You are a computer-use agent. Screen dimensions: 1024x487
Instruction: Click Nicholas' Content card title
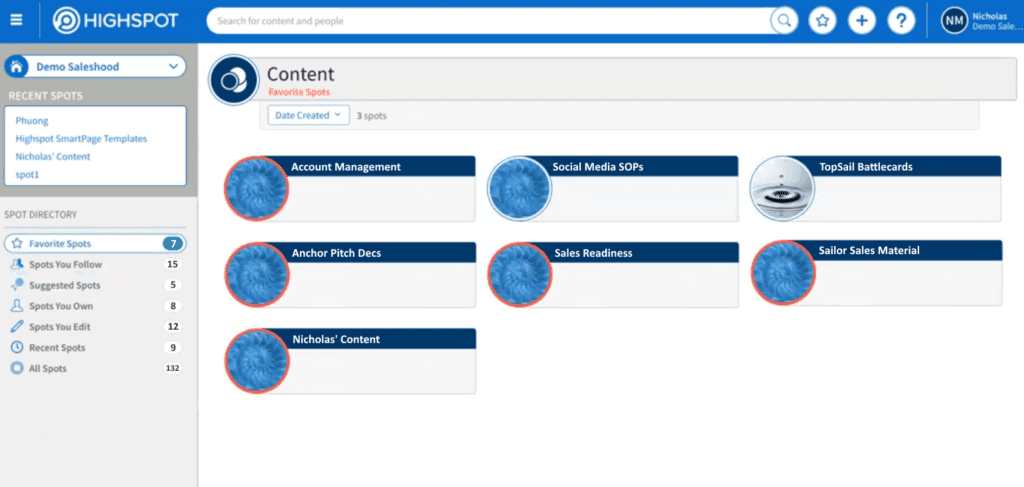pos(336,339)
